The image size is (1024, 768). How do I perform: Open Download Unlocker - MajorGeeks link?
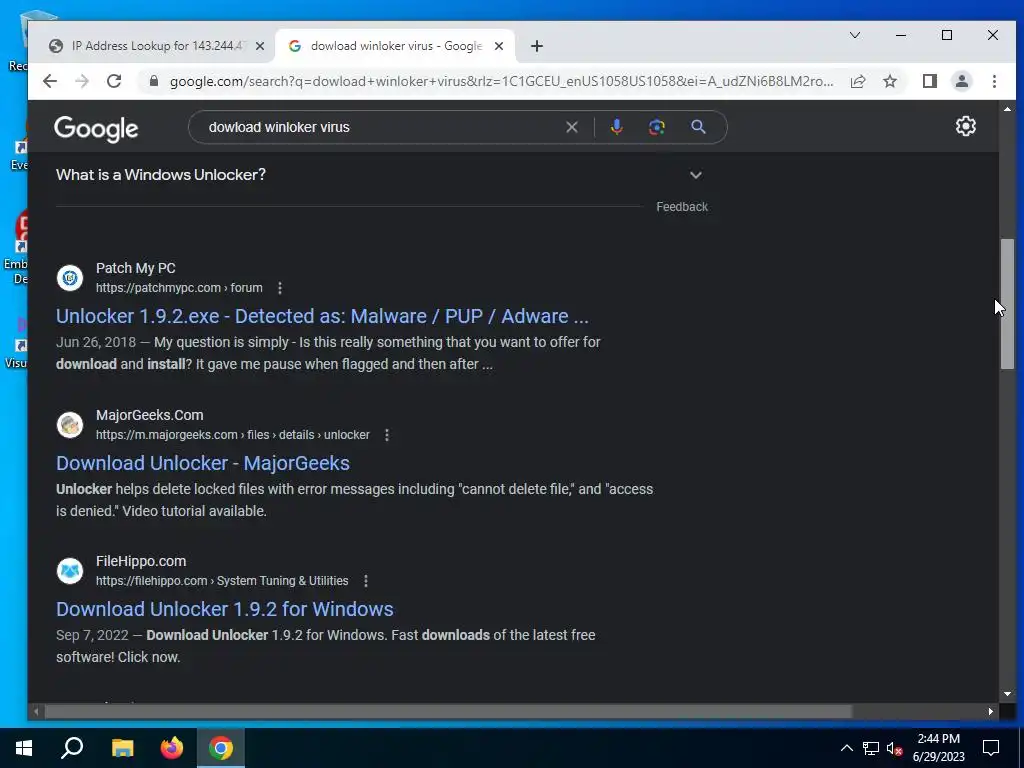202,463
